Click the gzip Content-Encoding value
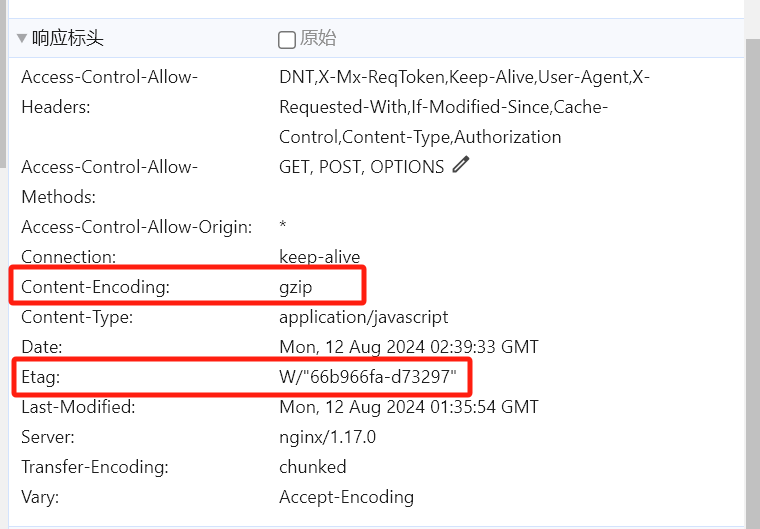Viewport: 760px width, 529px height. [x=295, y=287]
